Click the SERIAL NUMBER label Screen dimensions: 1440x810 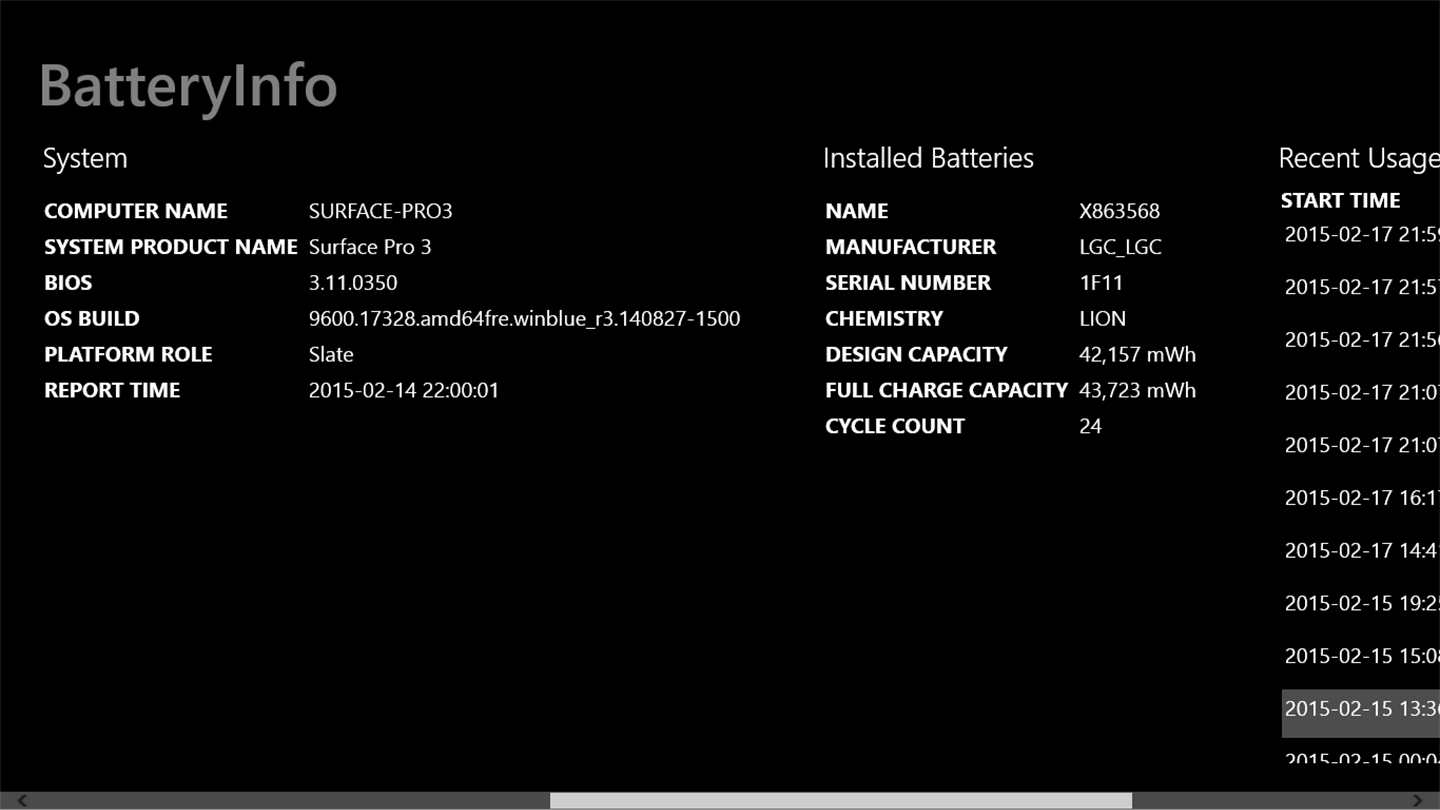point(908,283)
